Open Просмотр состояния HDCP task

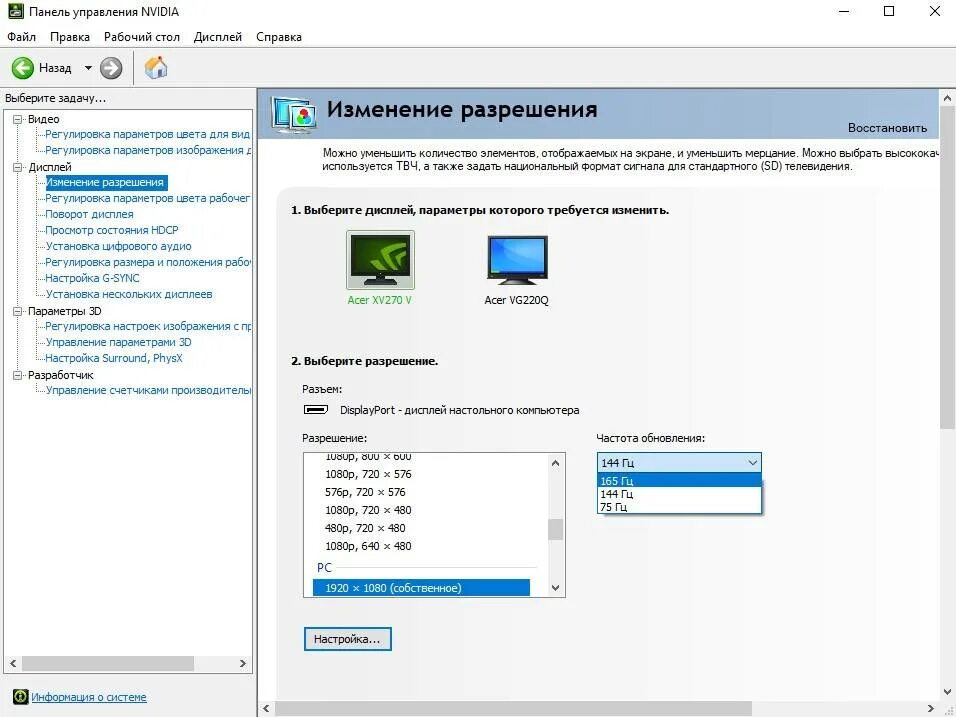112,230
